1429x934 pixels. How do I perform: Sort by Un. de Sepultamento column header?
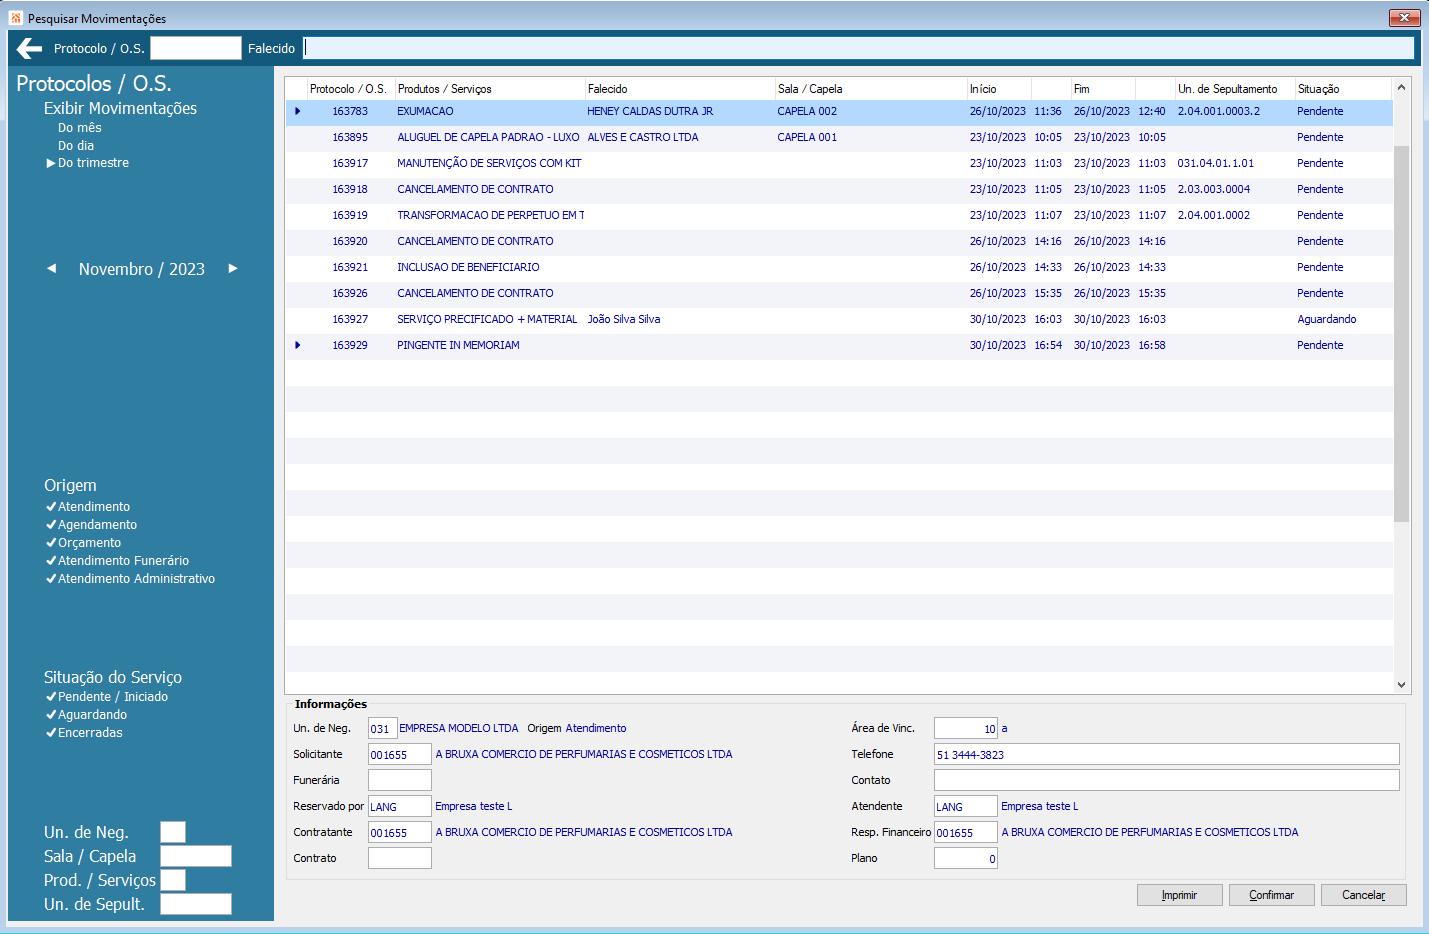[1235, 89]
